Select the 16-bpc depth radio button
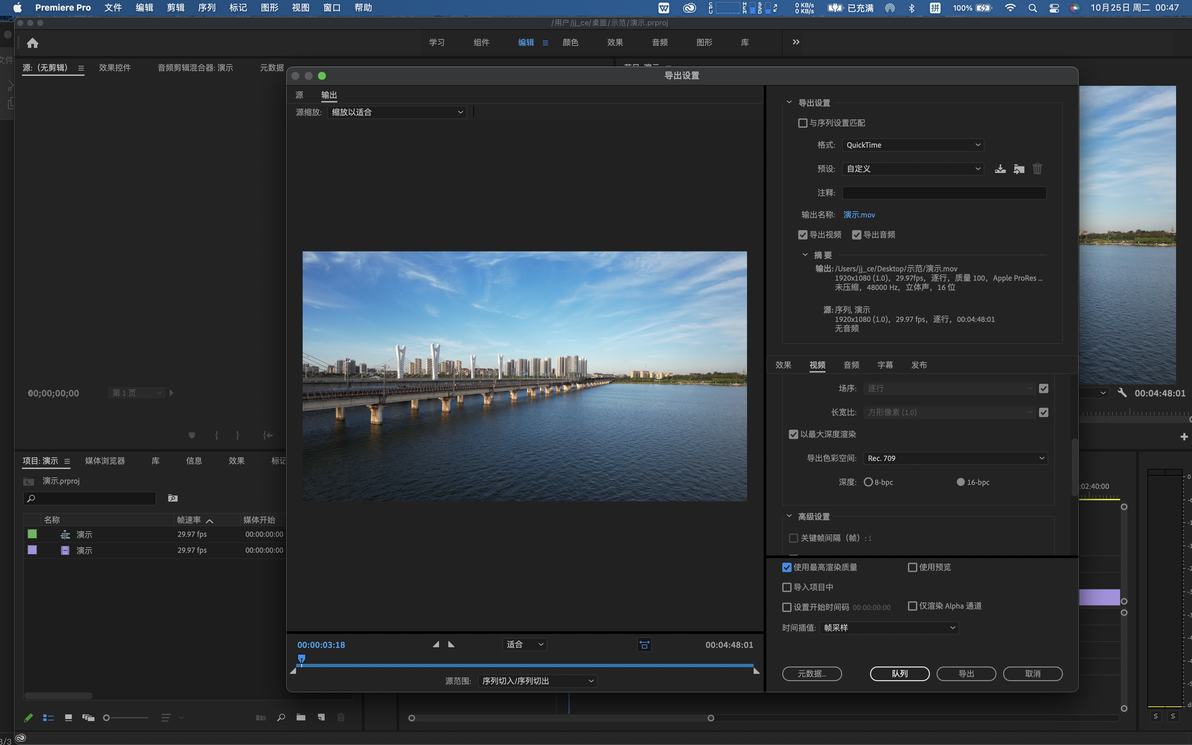 [x=961, y=482]
